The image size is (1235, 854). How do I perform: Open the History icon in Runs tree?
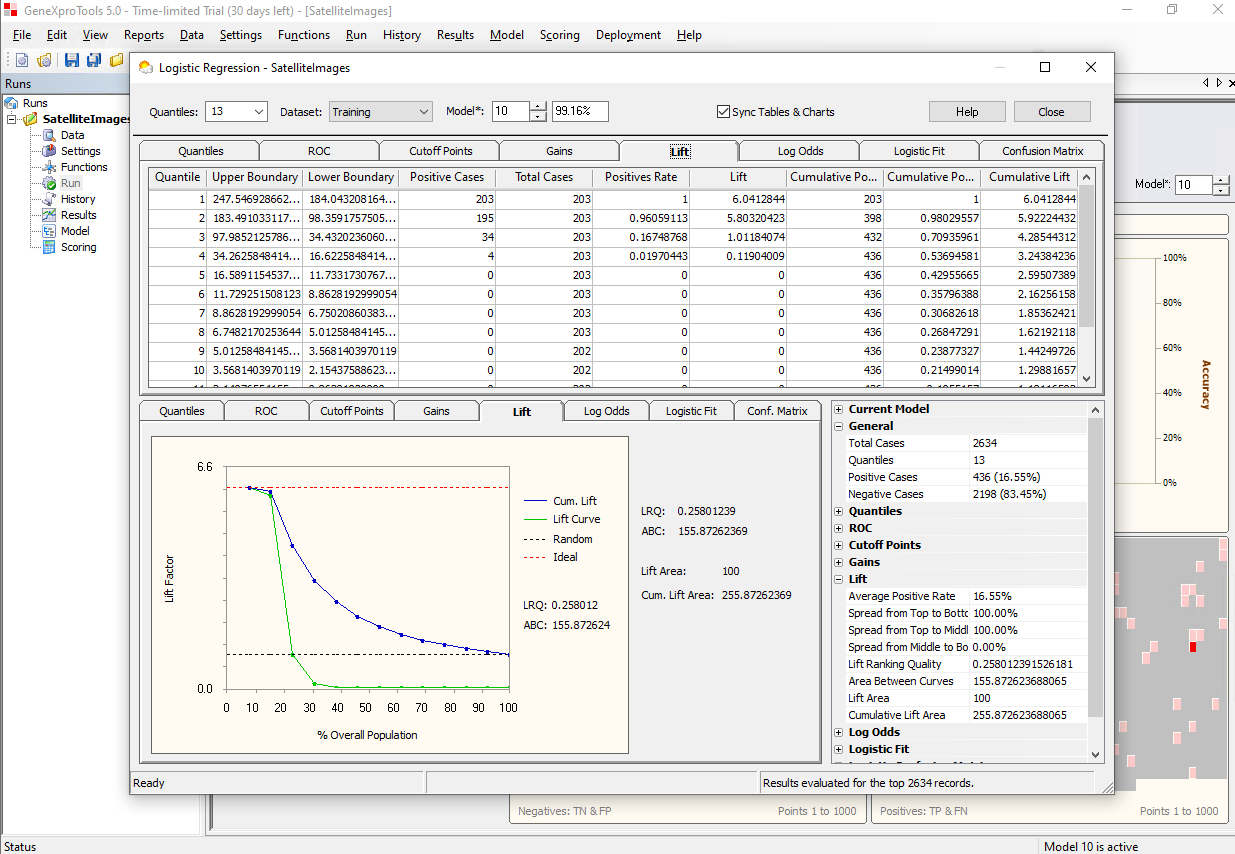click(x=49, y=199)
